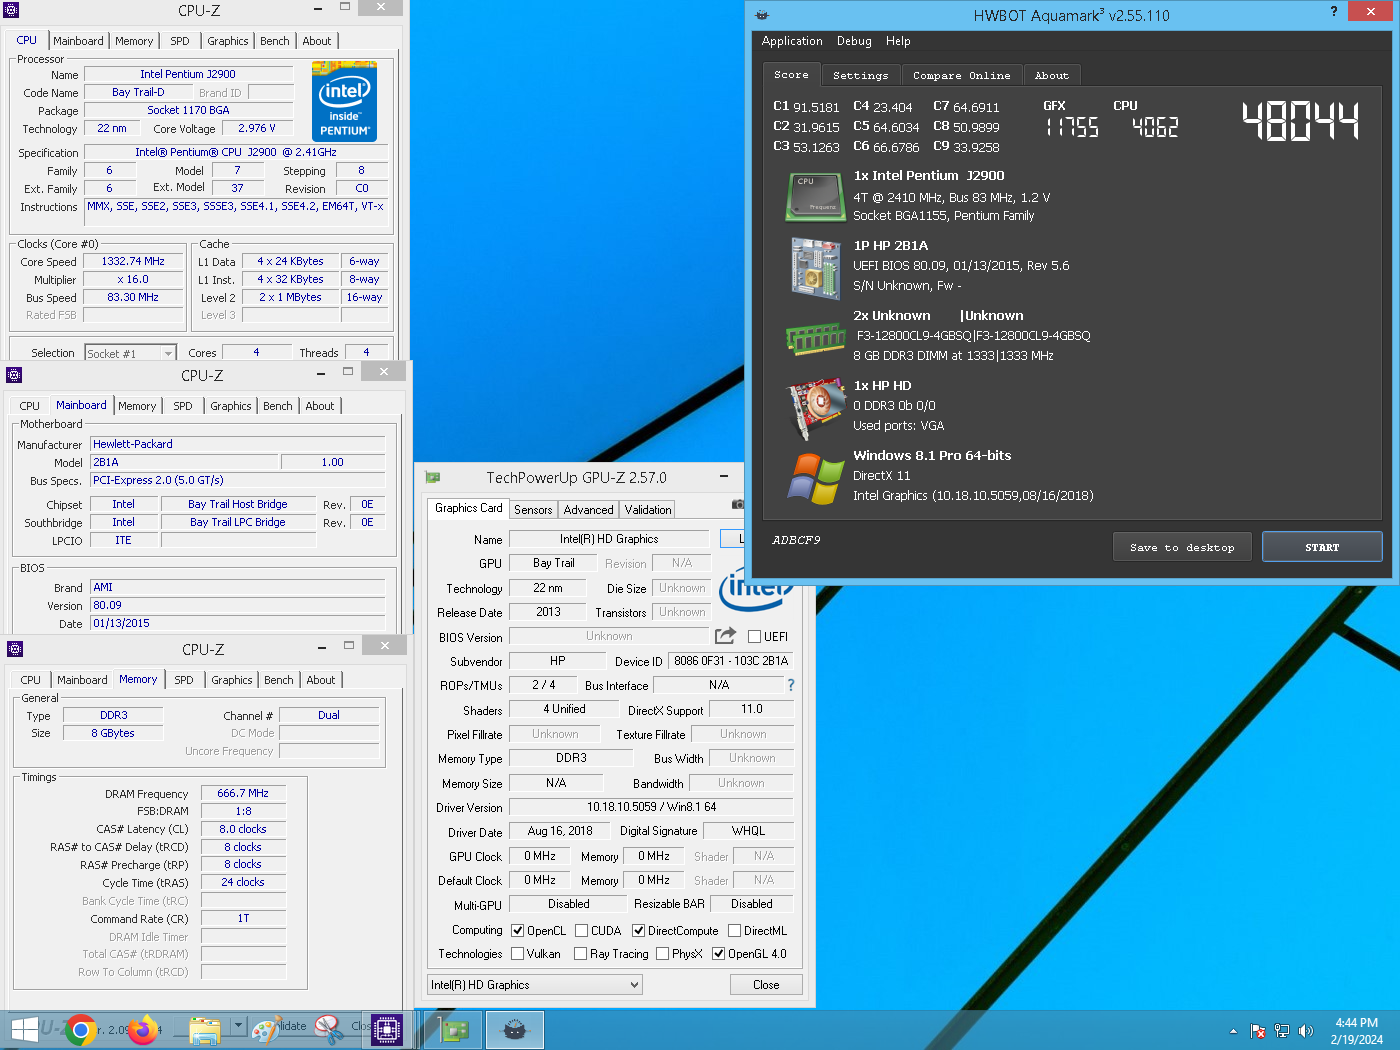
Task: Click GPU-Z Bus Interface question mark
Action: [x=791, y=685]
